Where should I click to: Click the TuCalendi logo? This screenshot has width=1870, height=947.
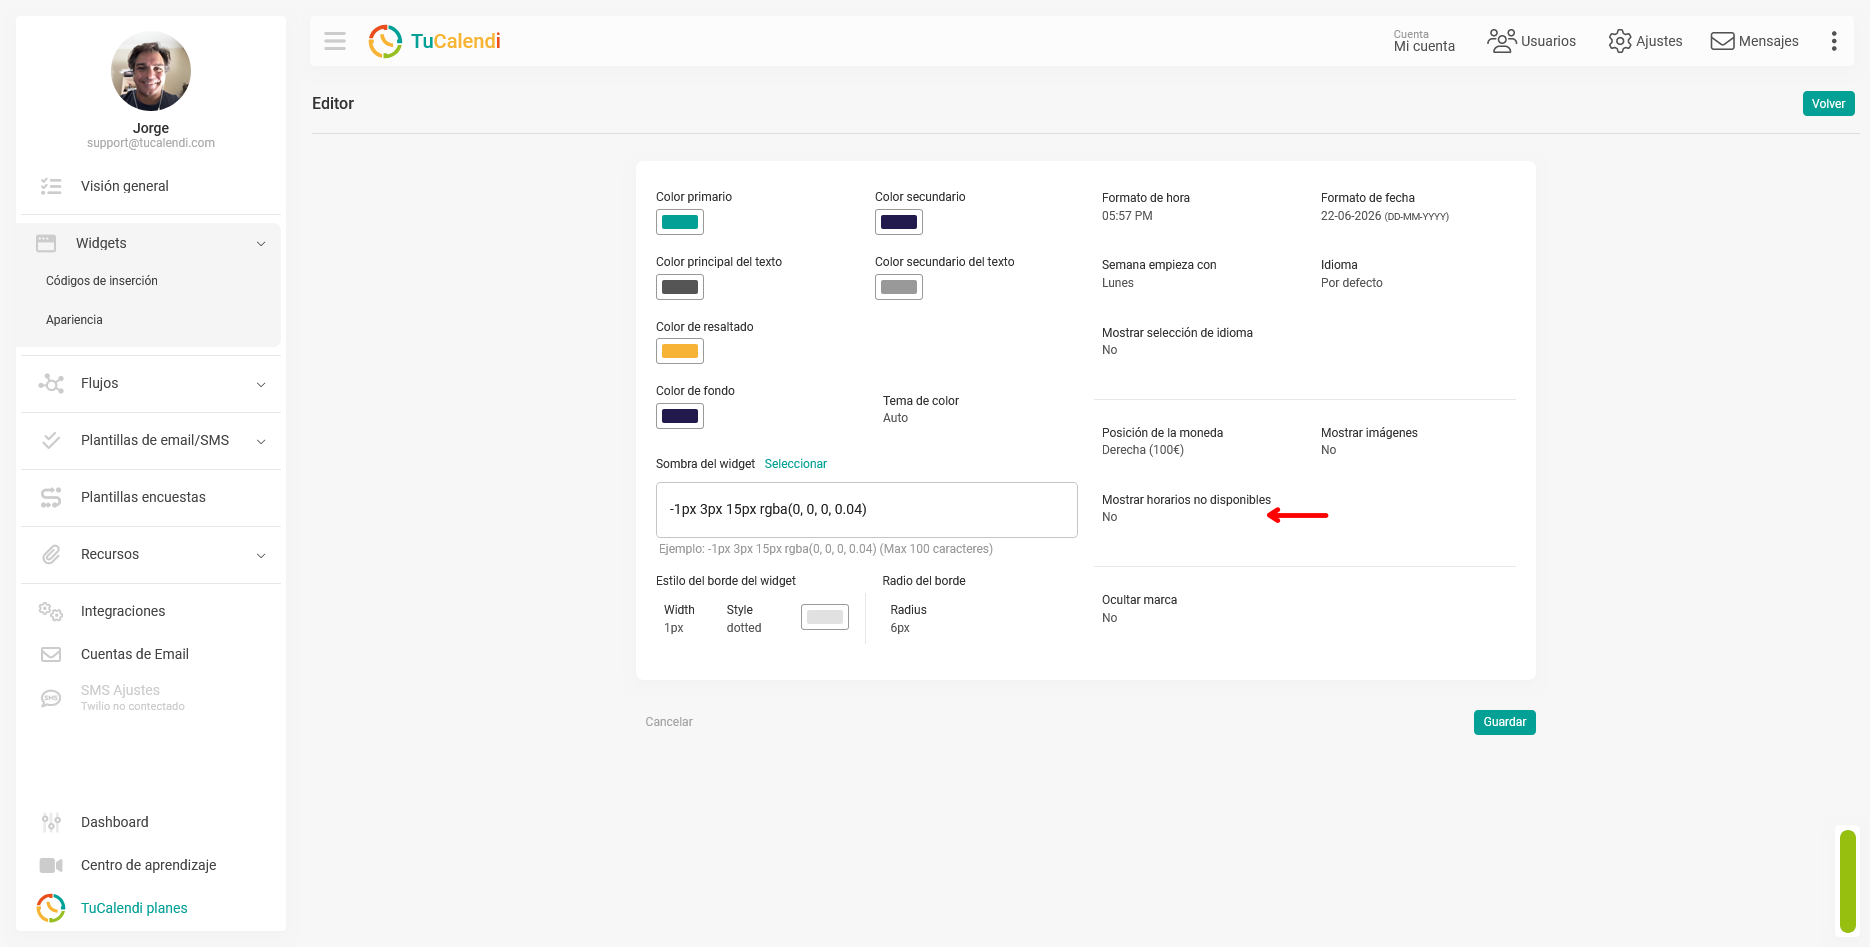[x=434, y=41]
